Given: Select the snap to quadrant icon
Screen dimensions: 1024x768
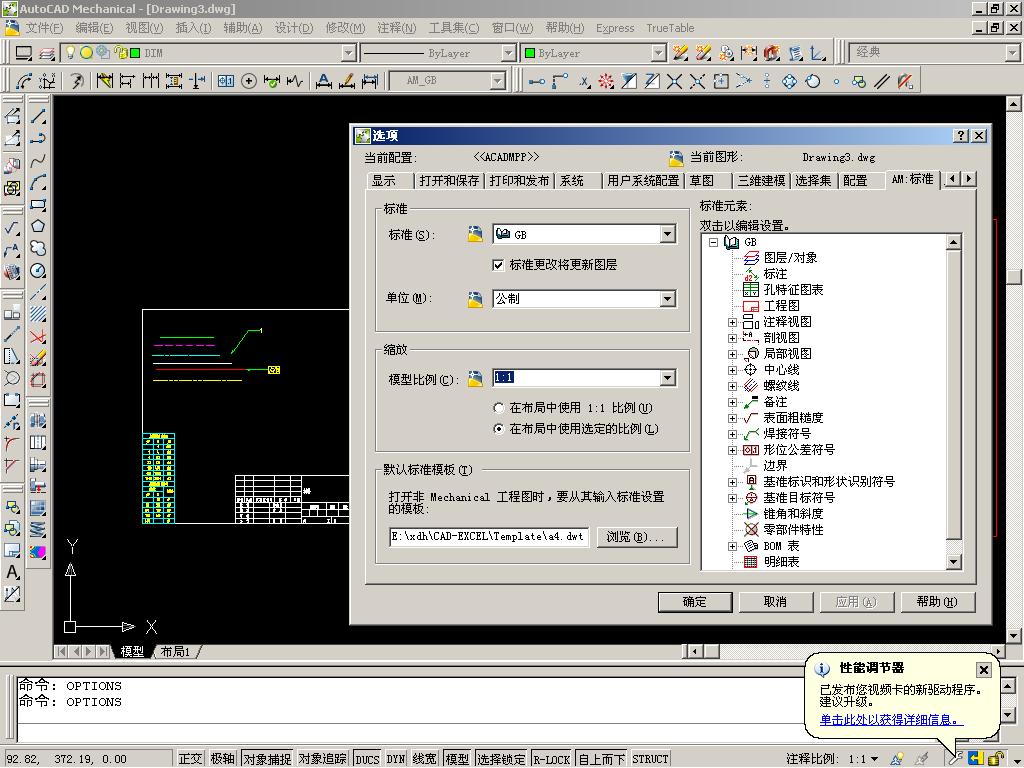Looking at the screenshot, I should click(x=790, y=81).
